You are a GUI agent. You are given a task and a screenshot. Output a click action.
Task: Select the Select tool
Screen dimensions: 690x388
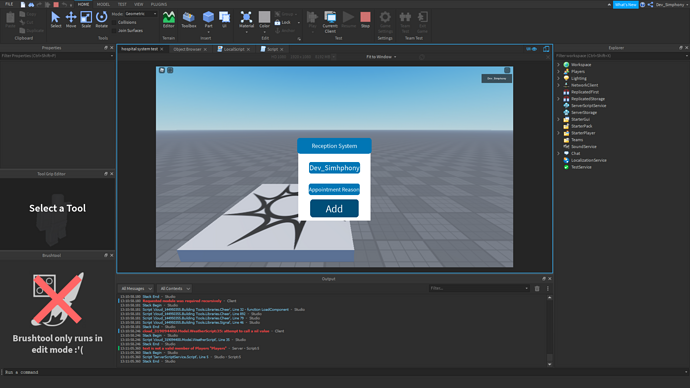pyautogui.click(x=55, y=19)
